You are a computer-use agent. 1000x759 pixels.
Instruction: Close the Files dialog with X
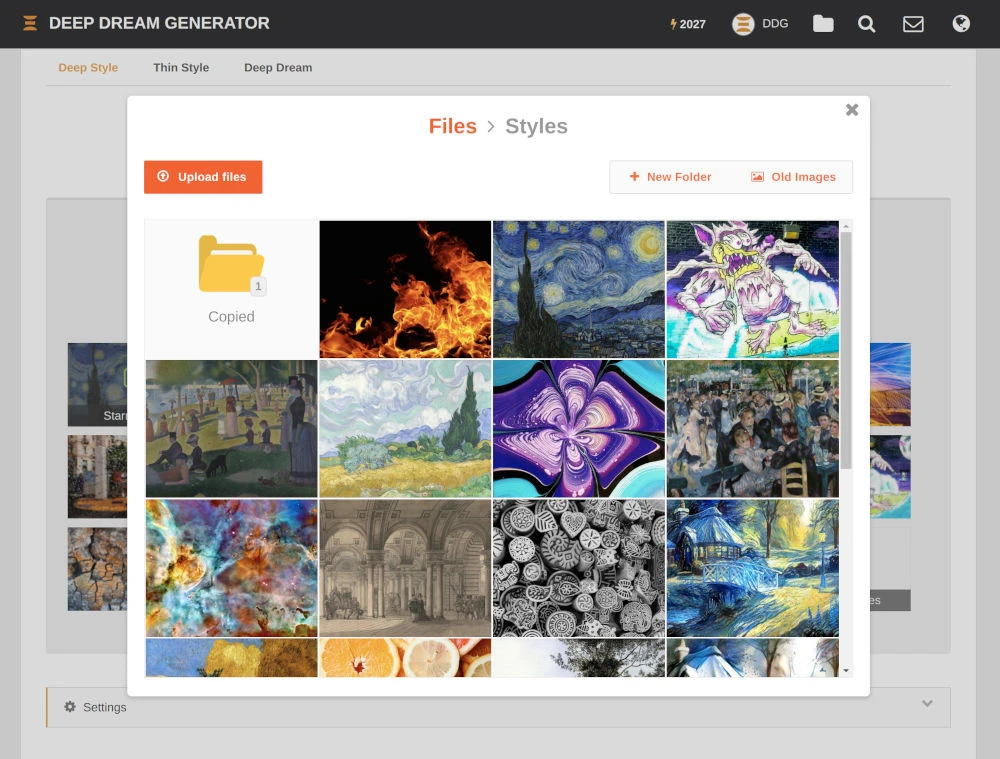(x=852, y=110)
